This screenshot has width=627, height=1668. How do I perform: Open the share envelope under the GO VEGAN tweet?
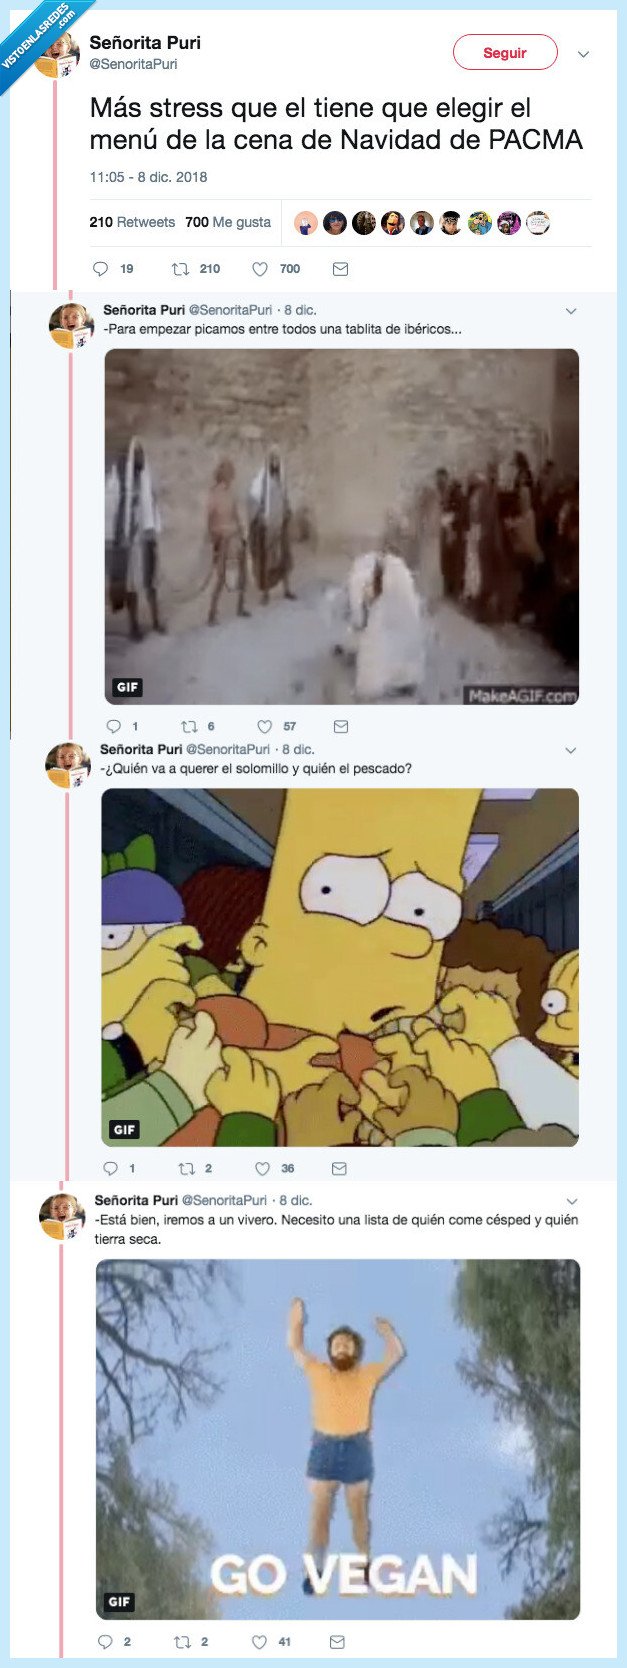336,1640
